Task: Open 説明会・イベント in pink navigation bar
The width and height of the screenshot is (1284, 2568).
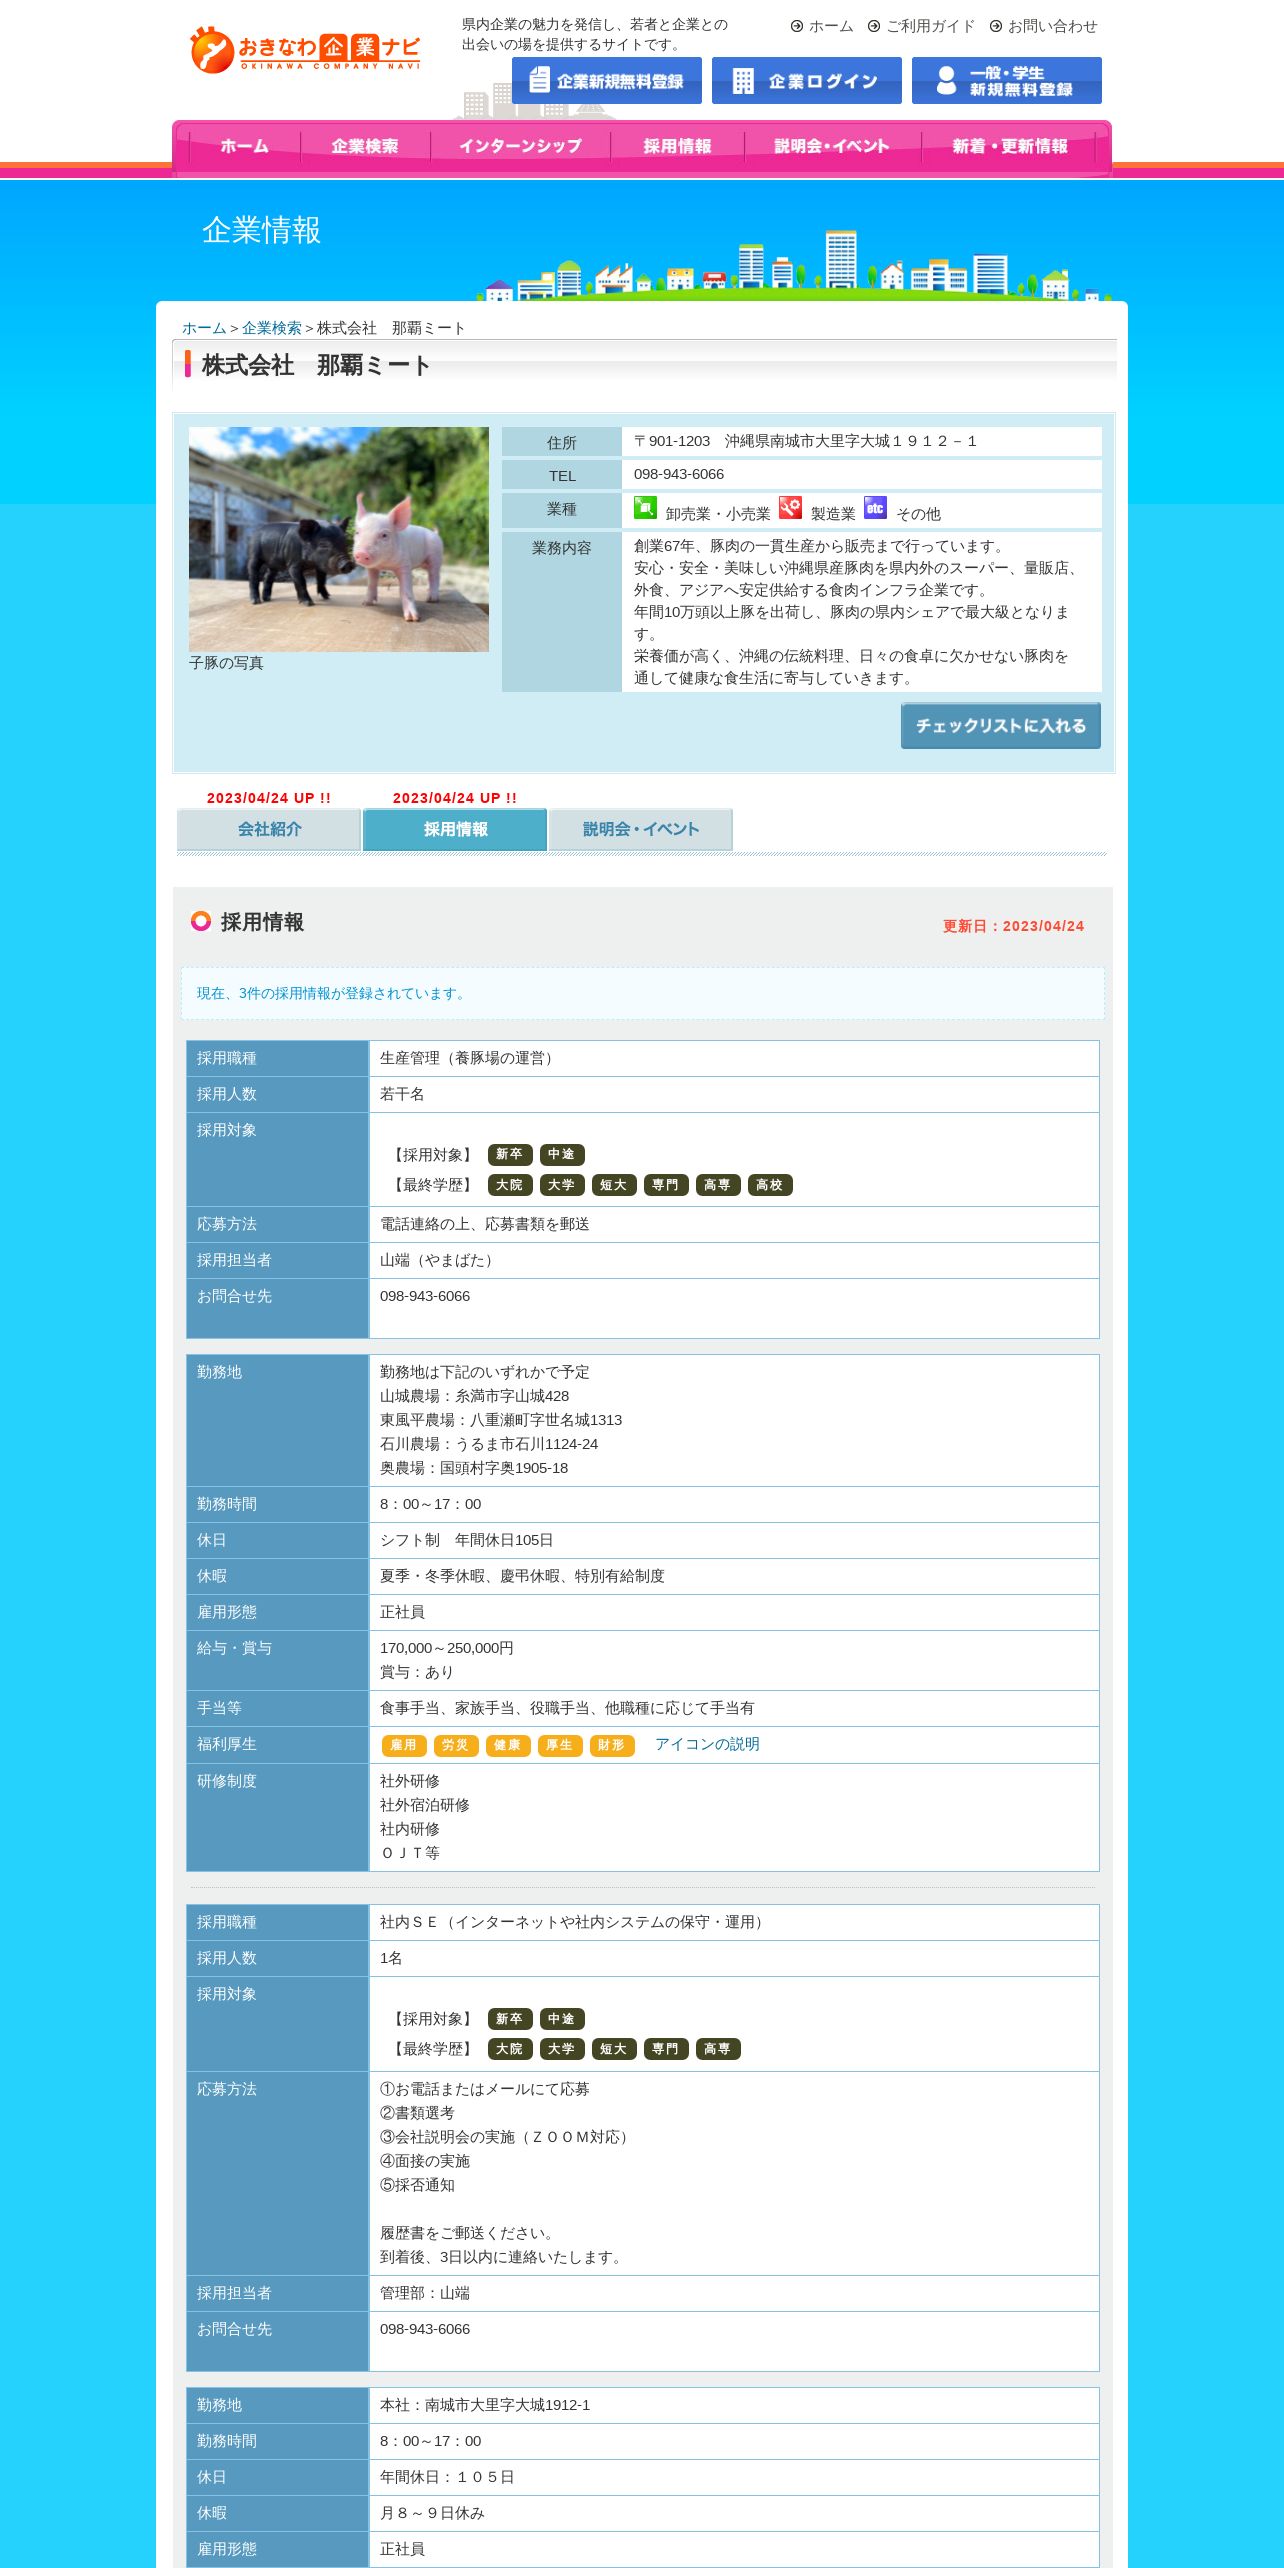Action: click(x=832, y=146)
